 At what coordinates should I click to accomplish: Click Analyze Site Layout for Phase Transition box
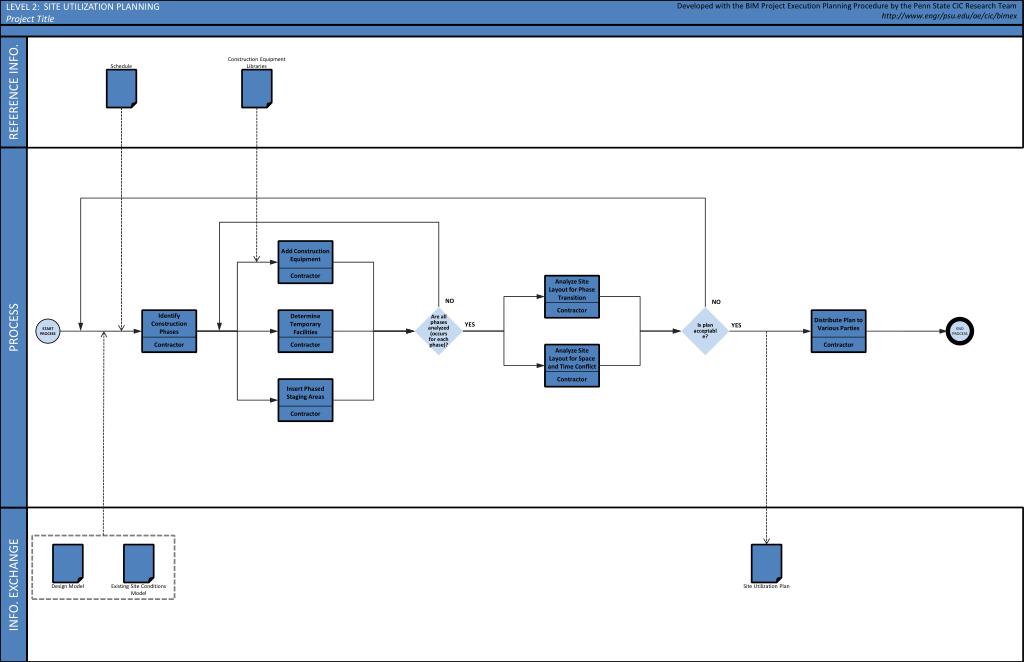[x=572, y=296]
